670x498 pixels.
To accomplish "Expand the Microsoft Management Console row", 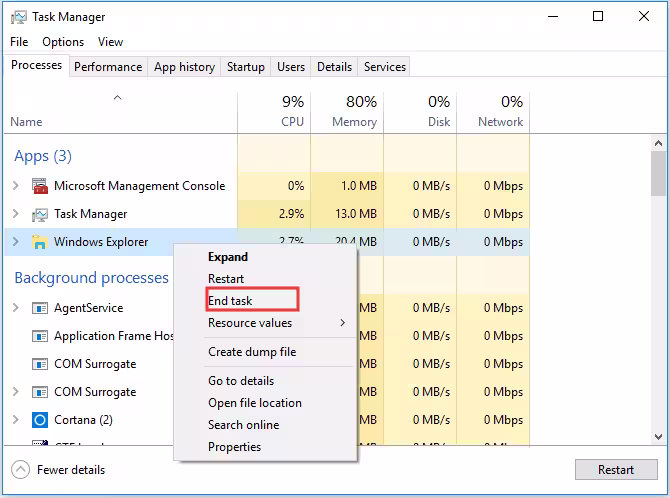I will pyautogui.click(x=16, y=186).
